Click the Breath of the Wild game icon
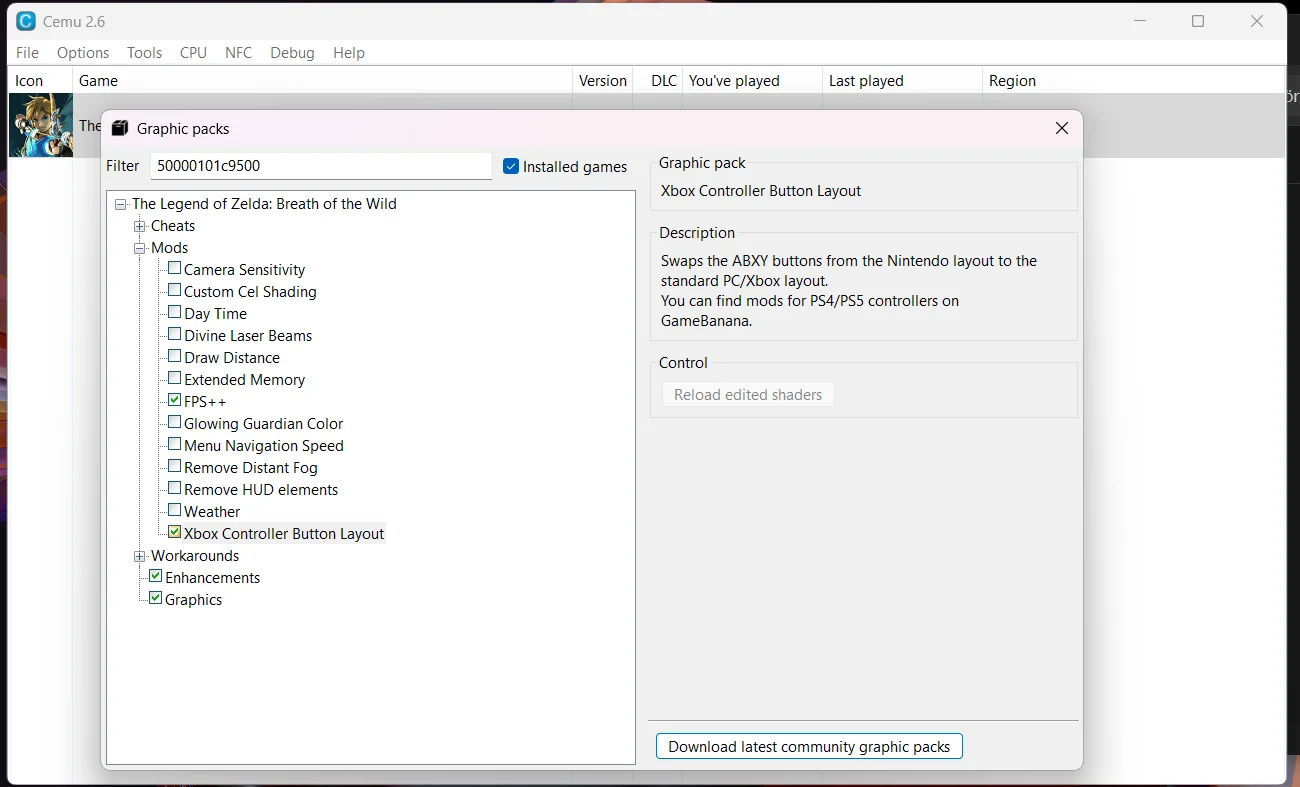The width and height of the screenshot is (1300, 787). [x=41, y=125]
